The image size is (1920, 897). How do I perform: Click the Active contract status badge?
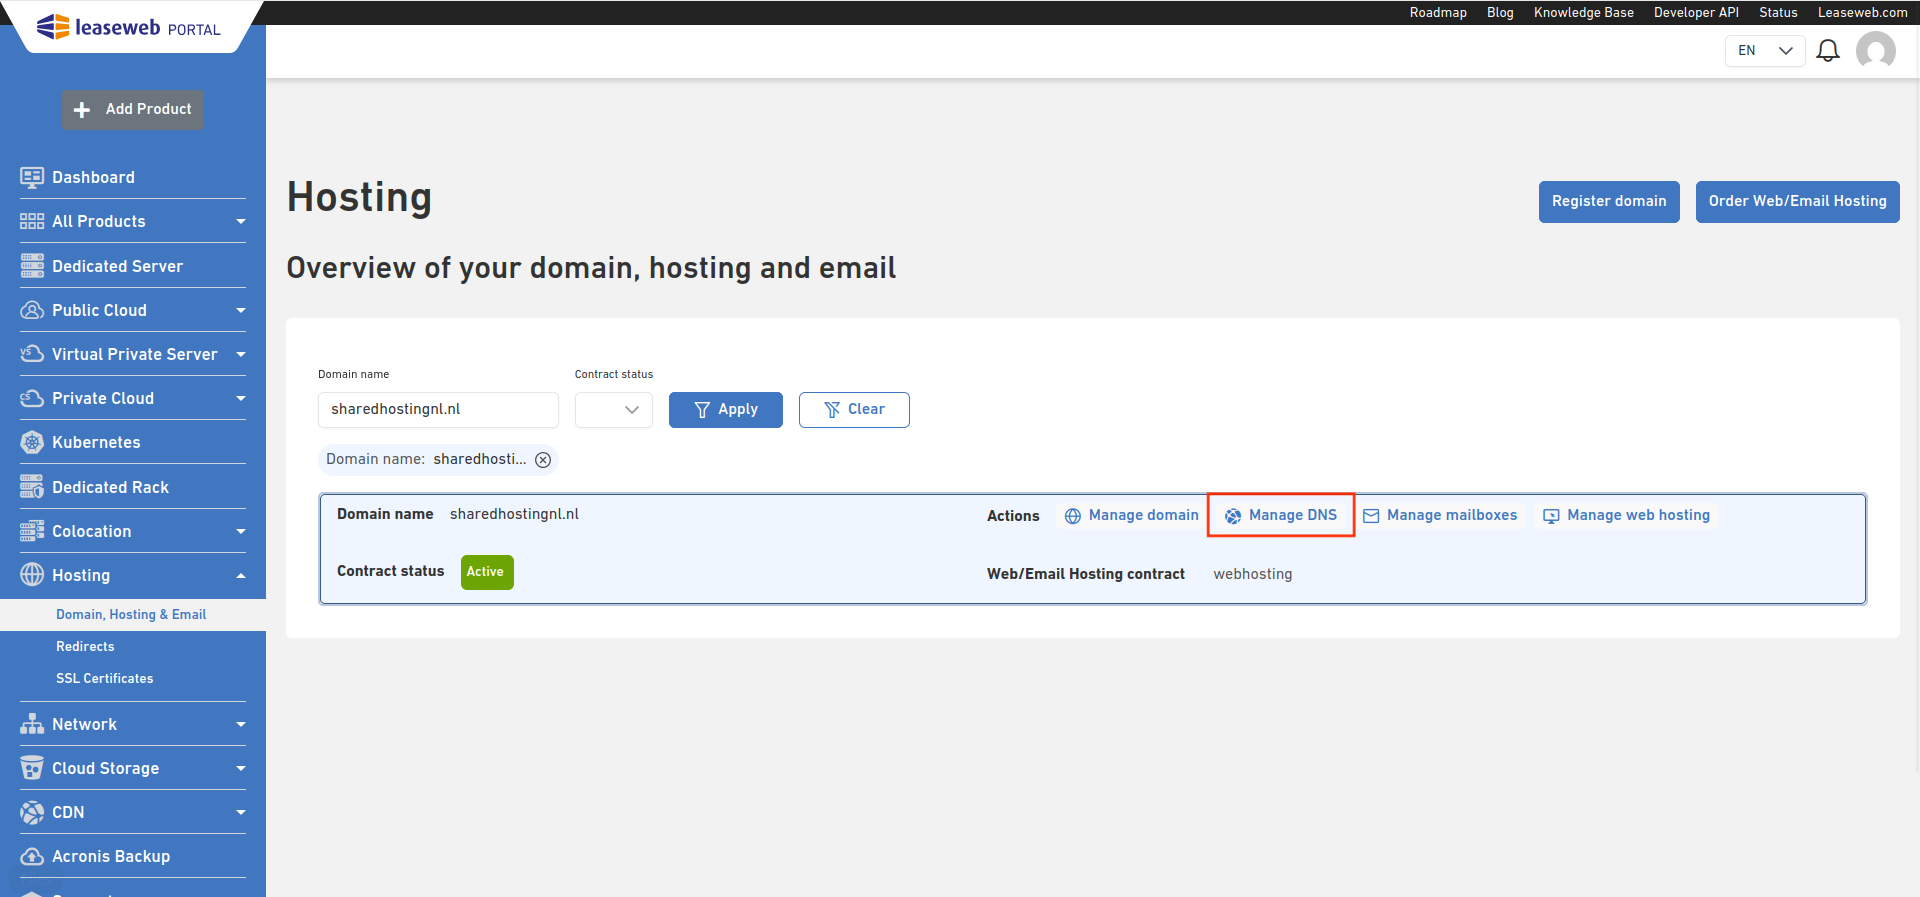click(x=487, y=572)
